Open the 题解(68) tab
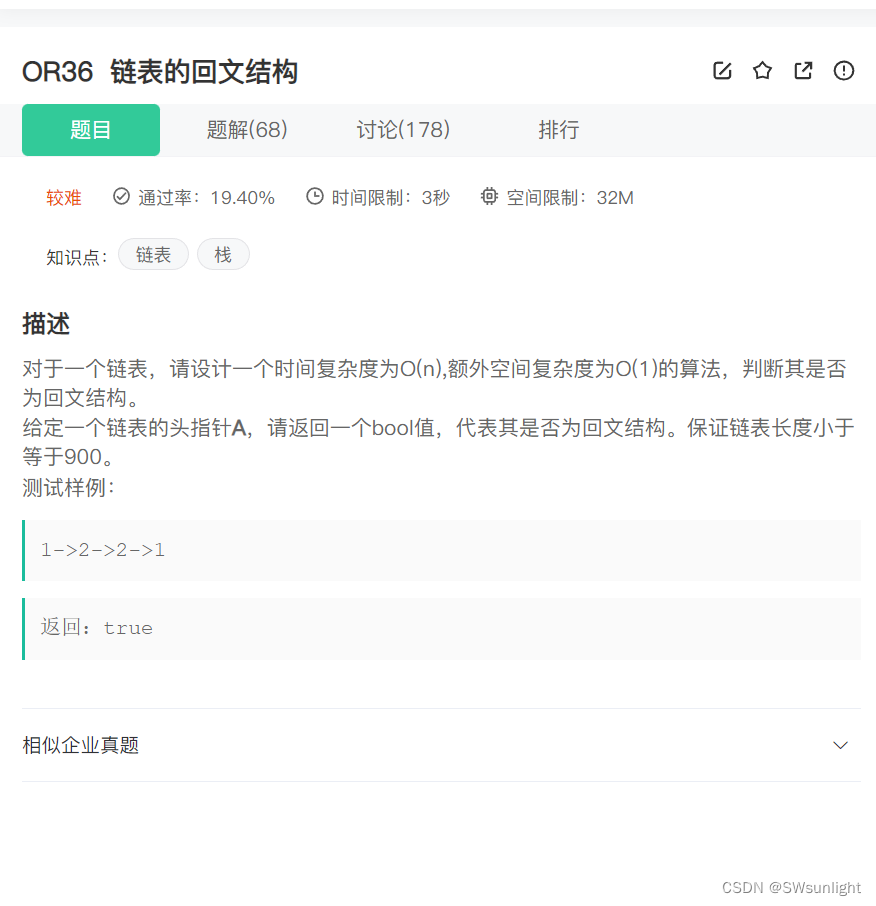876x906 pixels. (x=247, y=130)
